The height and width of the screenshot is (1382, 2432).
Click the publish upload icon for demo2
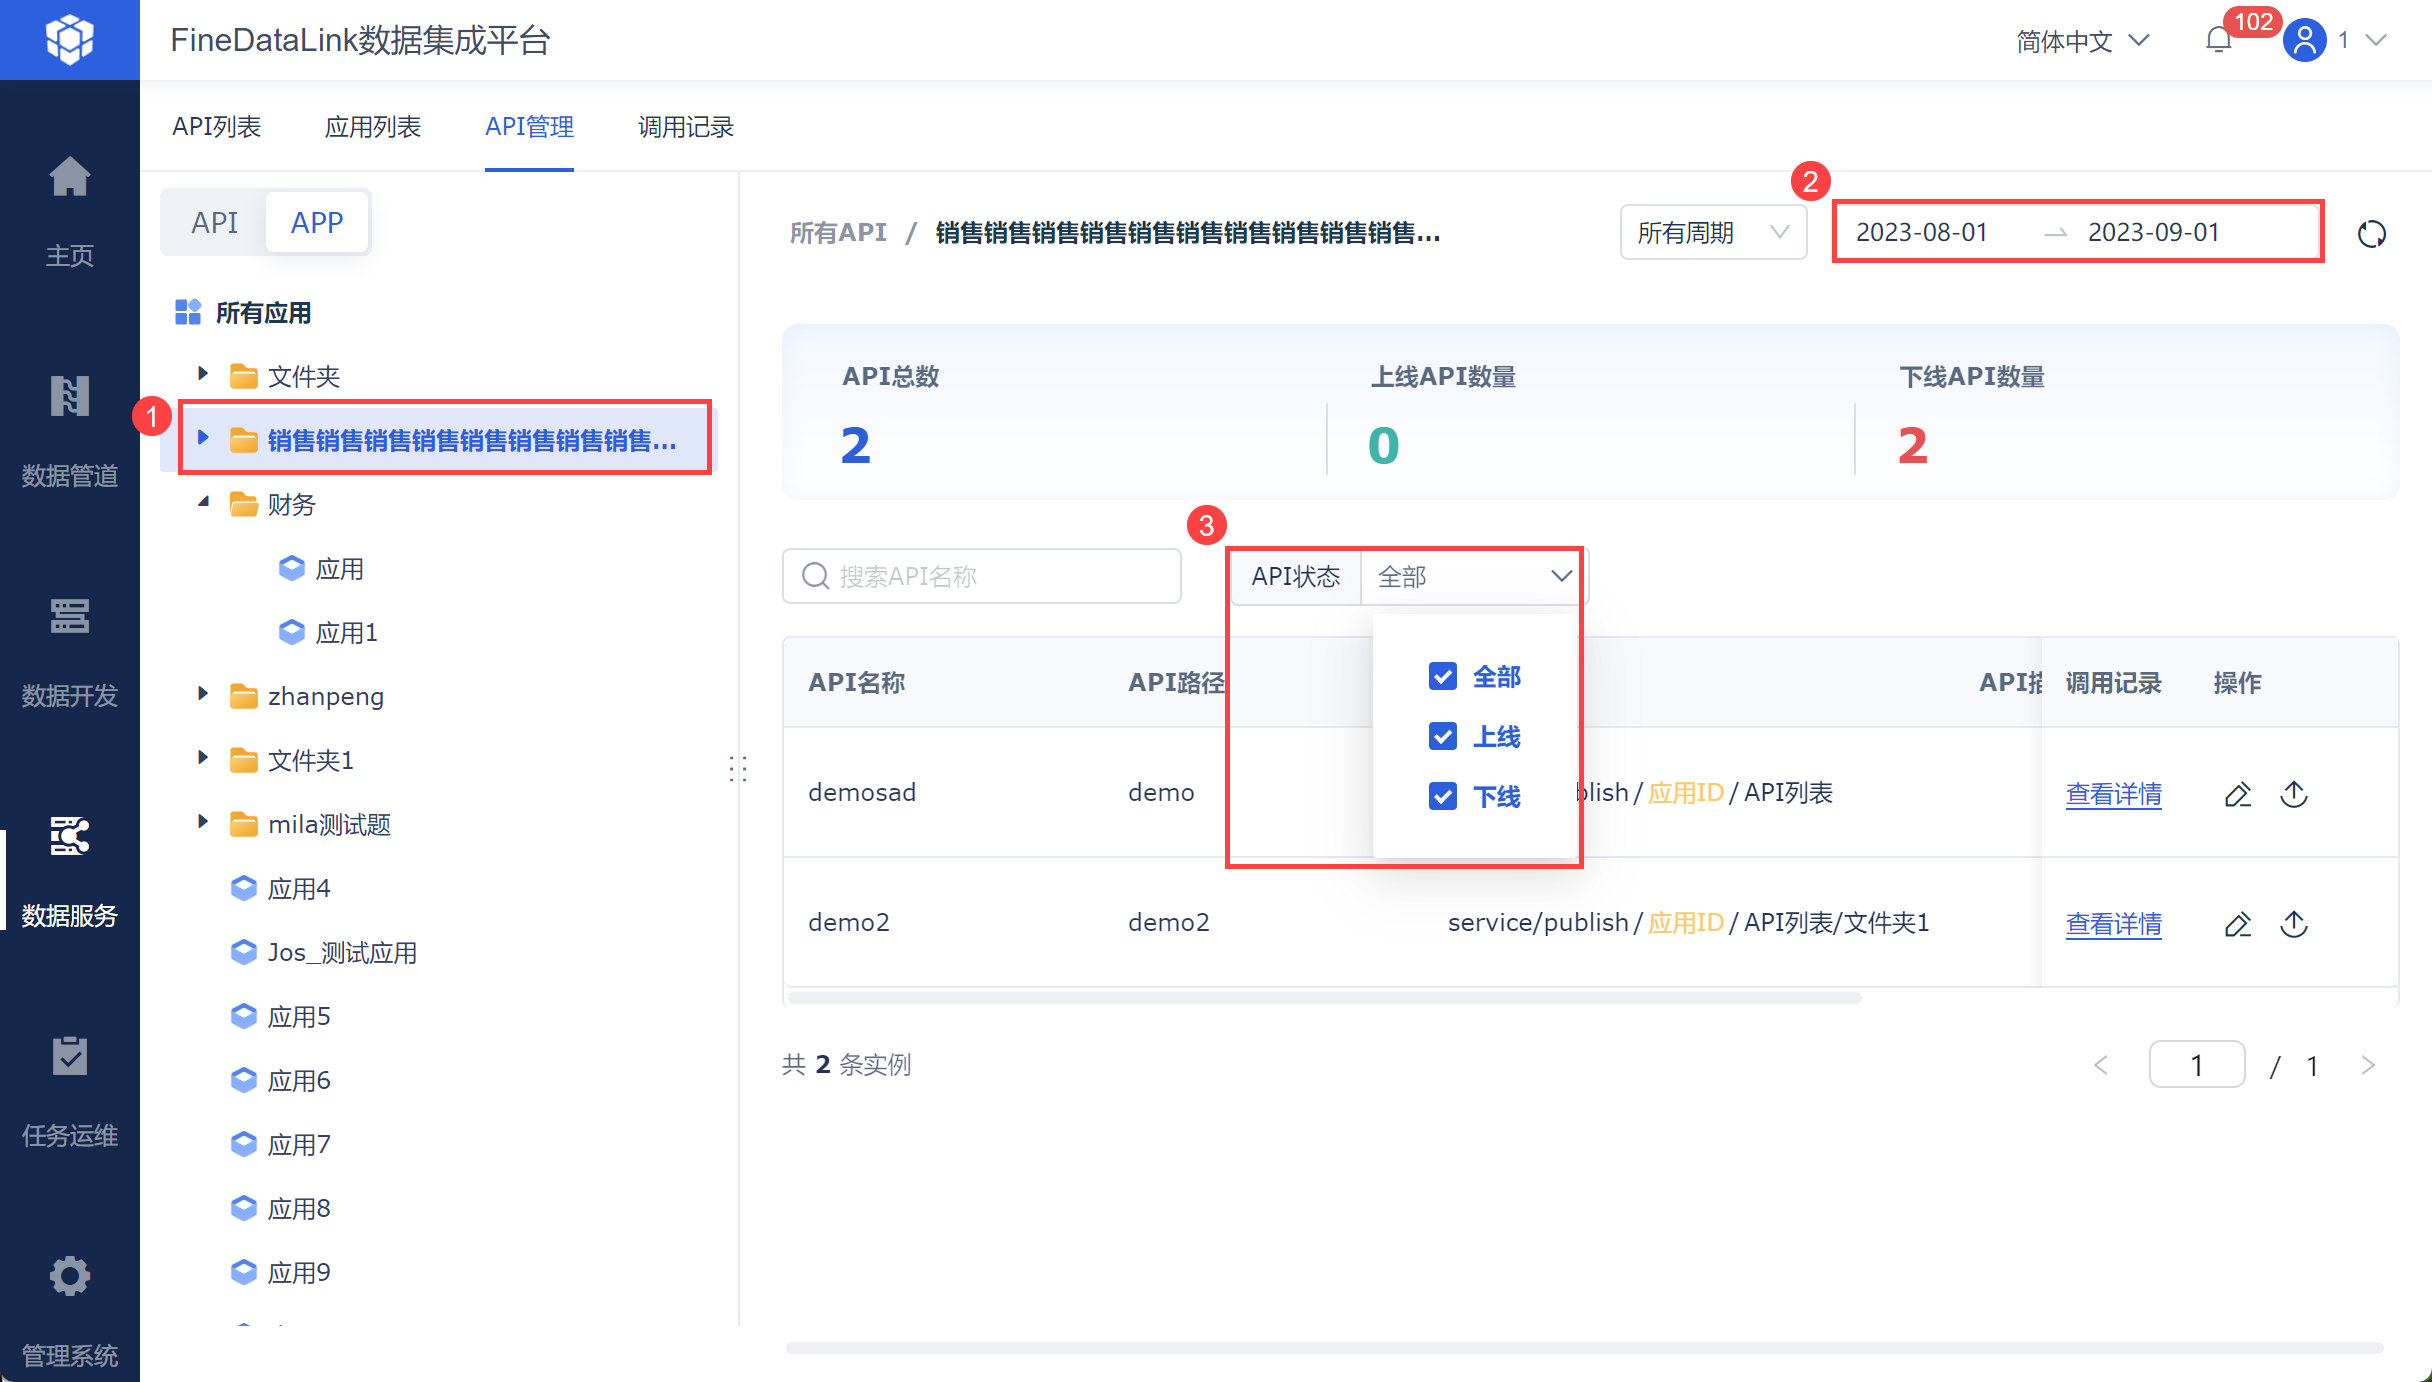coord(2294,924)
